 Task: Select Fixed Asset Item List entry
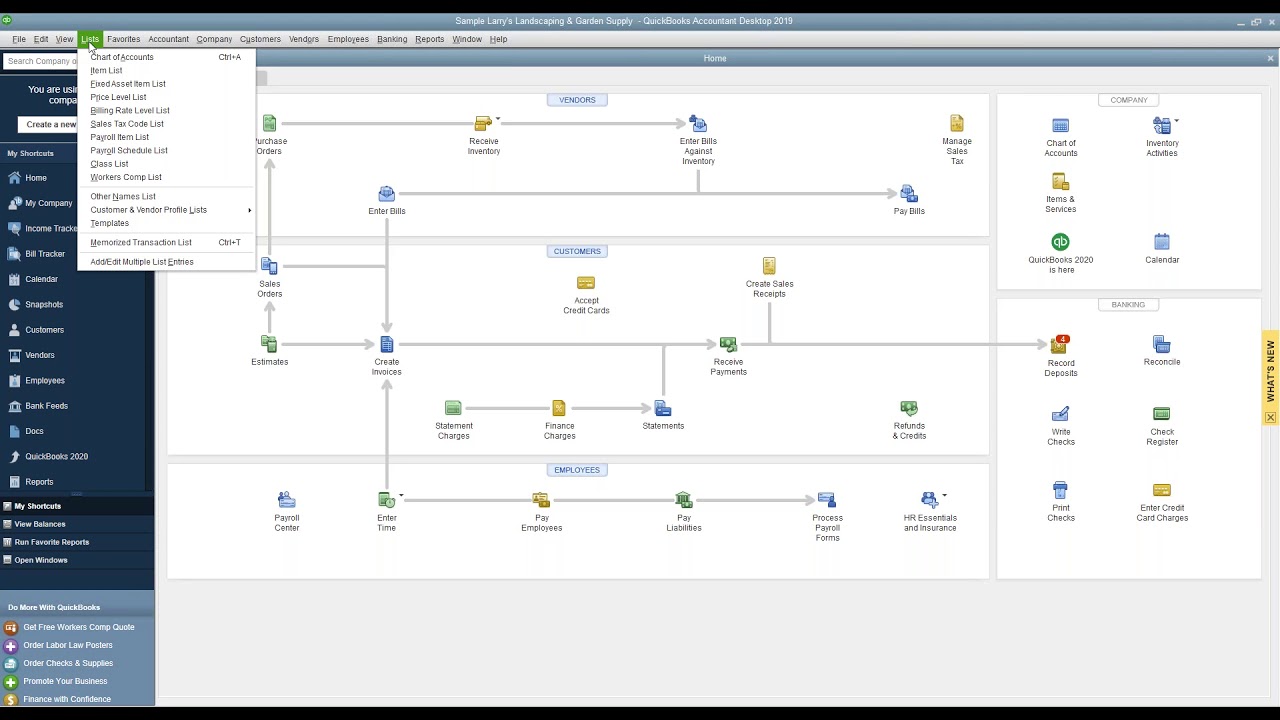[167, 84]
